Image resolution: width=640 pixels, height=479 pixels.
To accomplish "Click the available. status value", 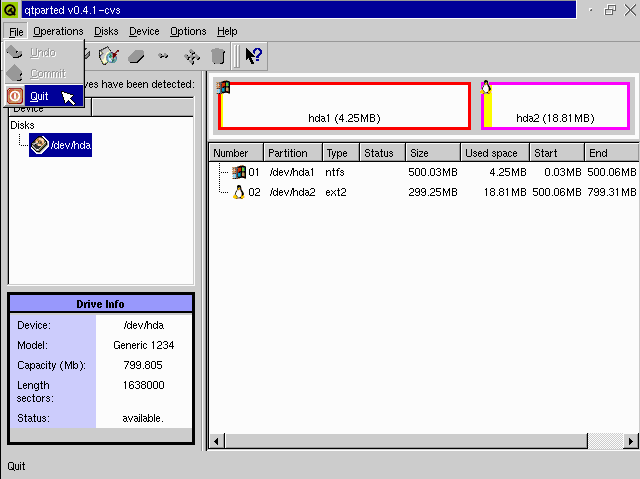I will [x=143, y=418].
